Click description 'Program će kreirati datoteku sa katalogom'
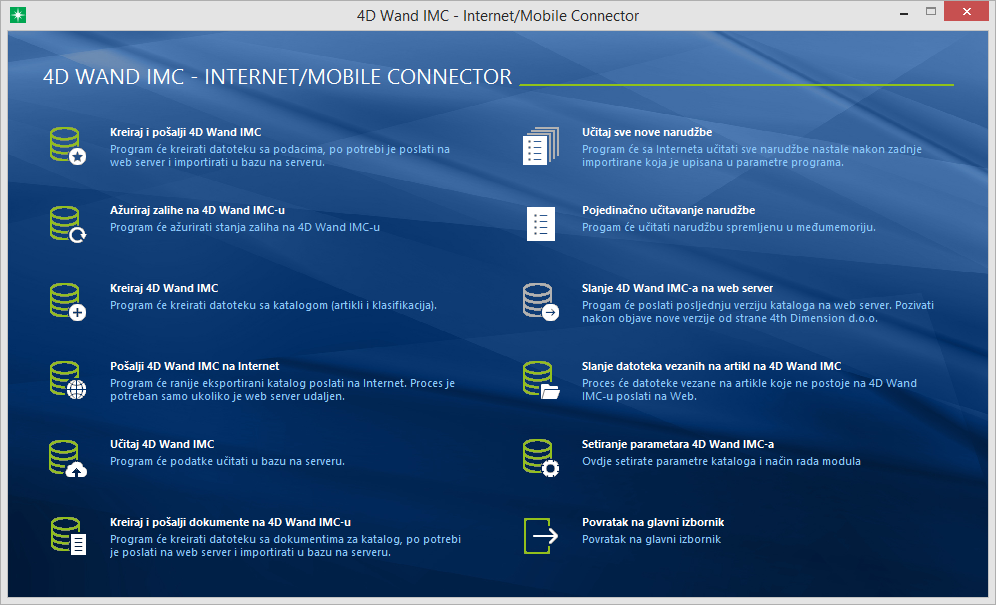Viewport: 996px width, 605px height. click(274, 306)
